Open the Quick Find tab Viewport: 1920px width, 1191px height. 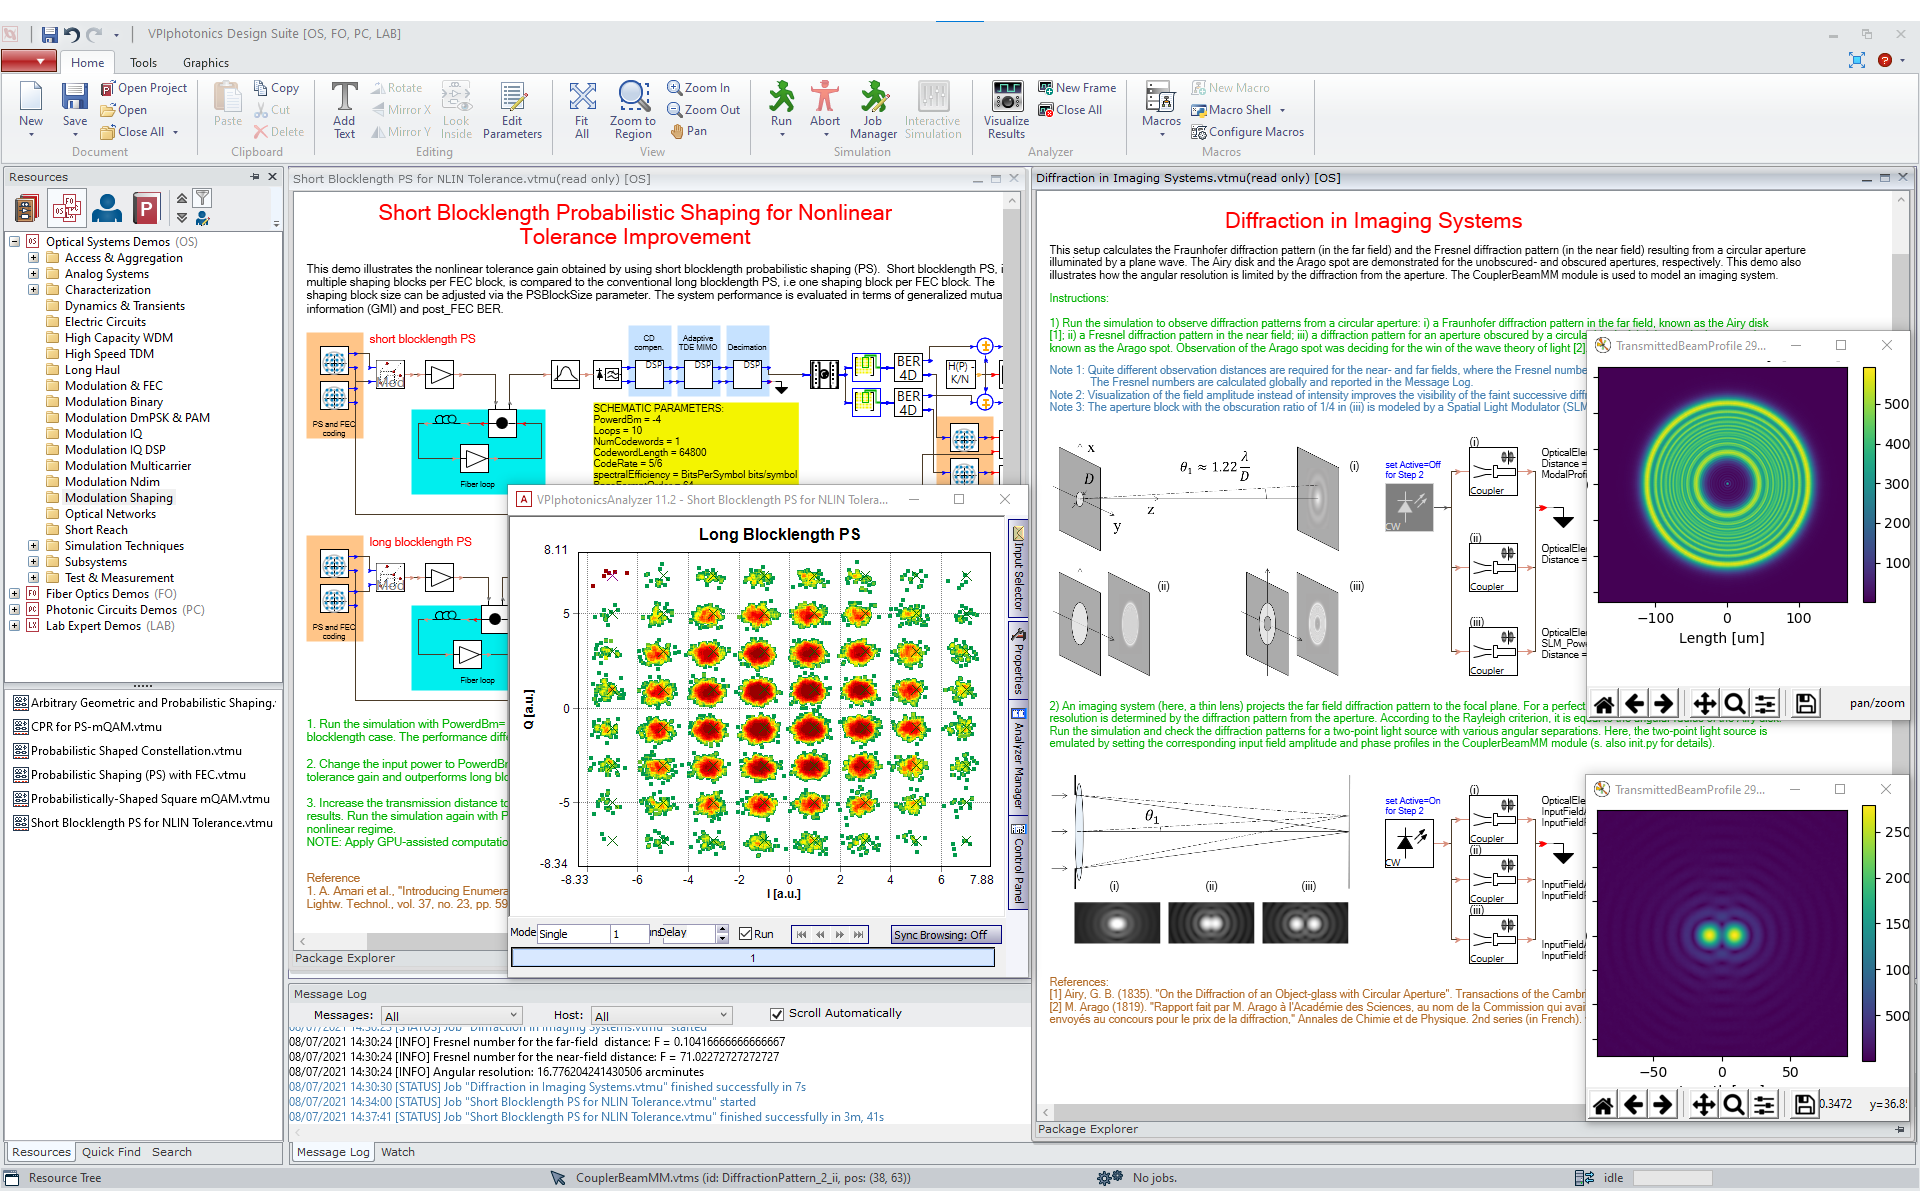click(x=111, y=1152)
